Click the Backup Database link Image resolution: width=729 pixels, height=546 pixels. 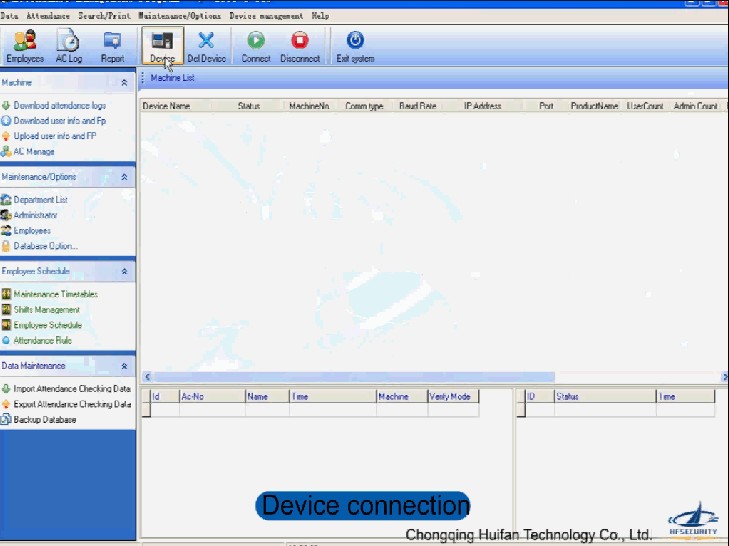(x=45, y=420)
